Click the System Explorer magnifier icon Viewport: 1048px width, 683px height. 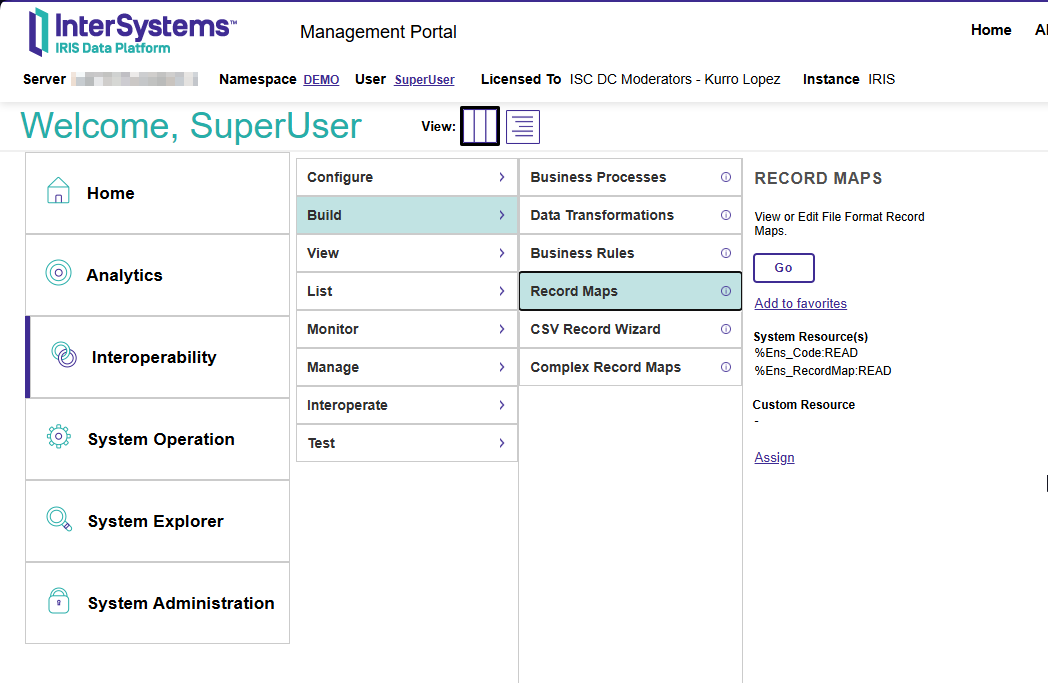point(59,520)
